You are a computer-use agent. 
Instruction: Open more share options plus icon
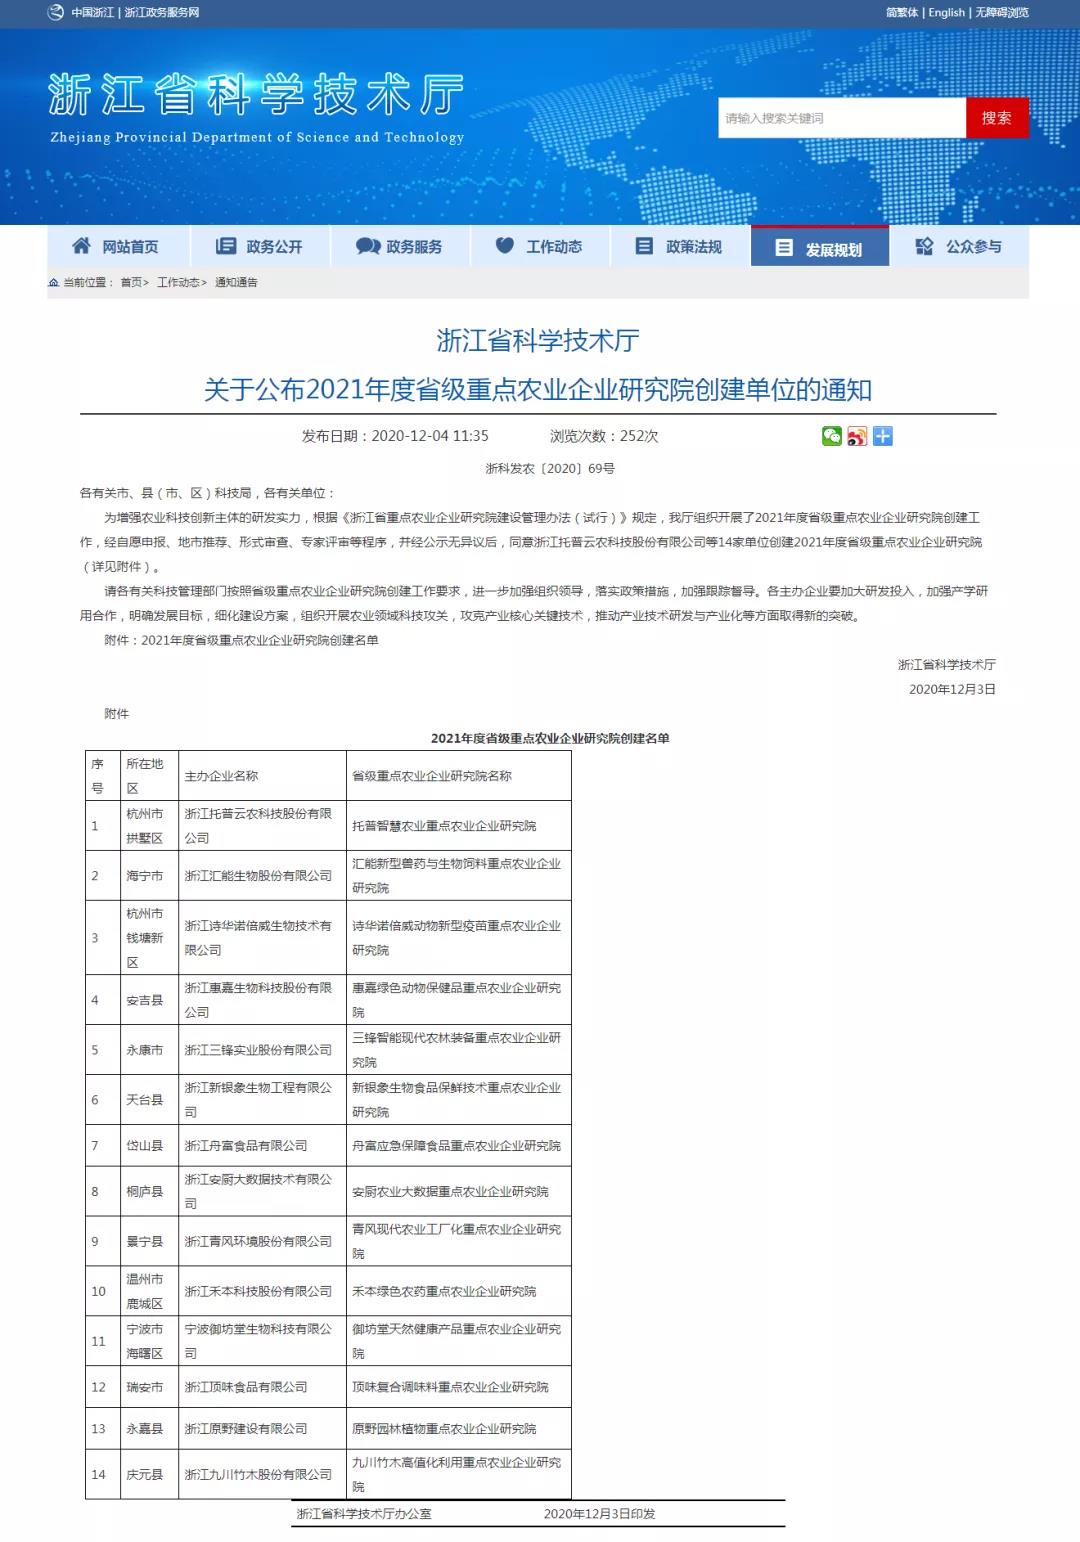pyautogui.click(x=882, y=436)
